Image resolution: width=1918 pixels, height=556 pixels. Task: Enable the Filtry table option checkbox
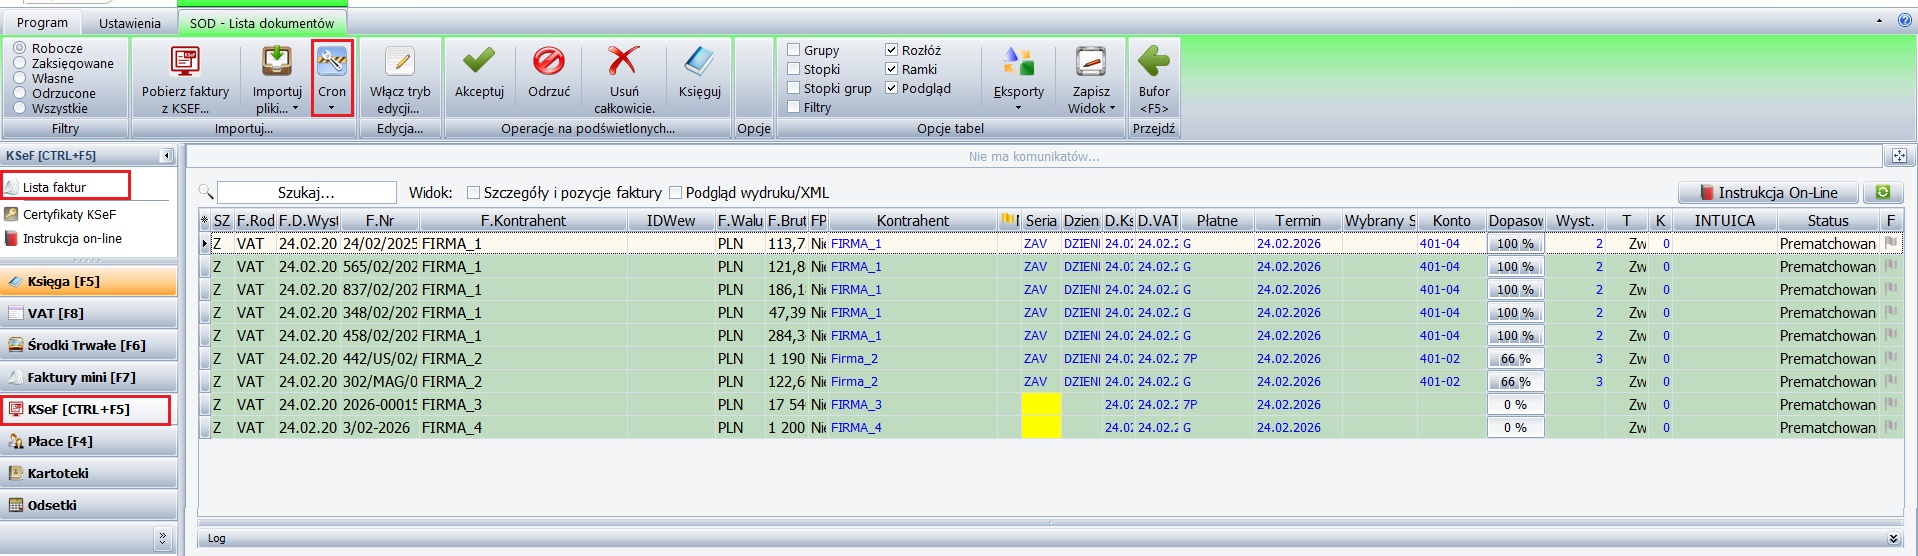click(x=793, y=107)
